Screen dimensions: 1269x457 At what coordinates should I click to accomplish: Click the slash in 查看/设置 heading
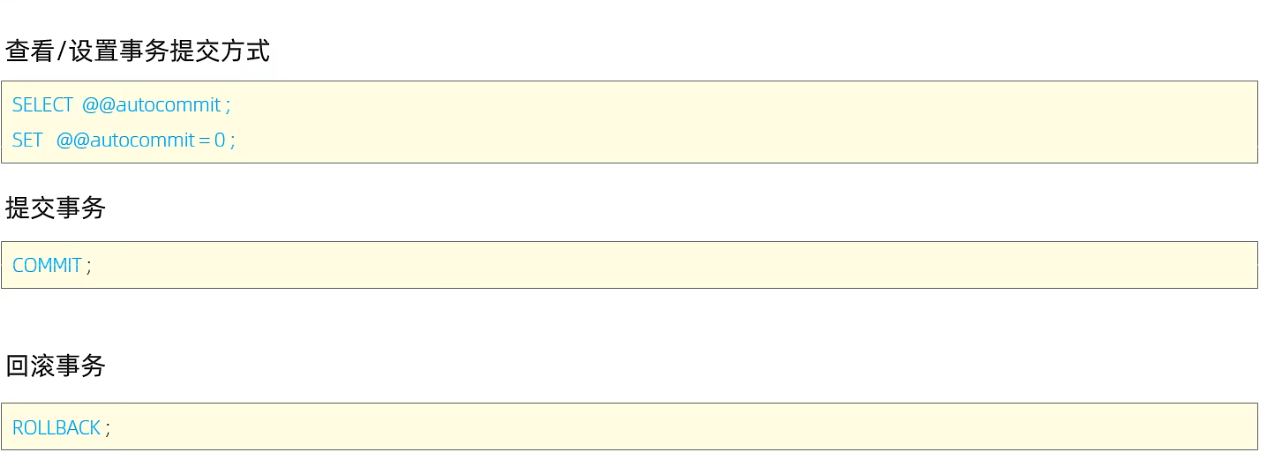point(61,52)
